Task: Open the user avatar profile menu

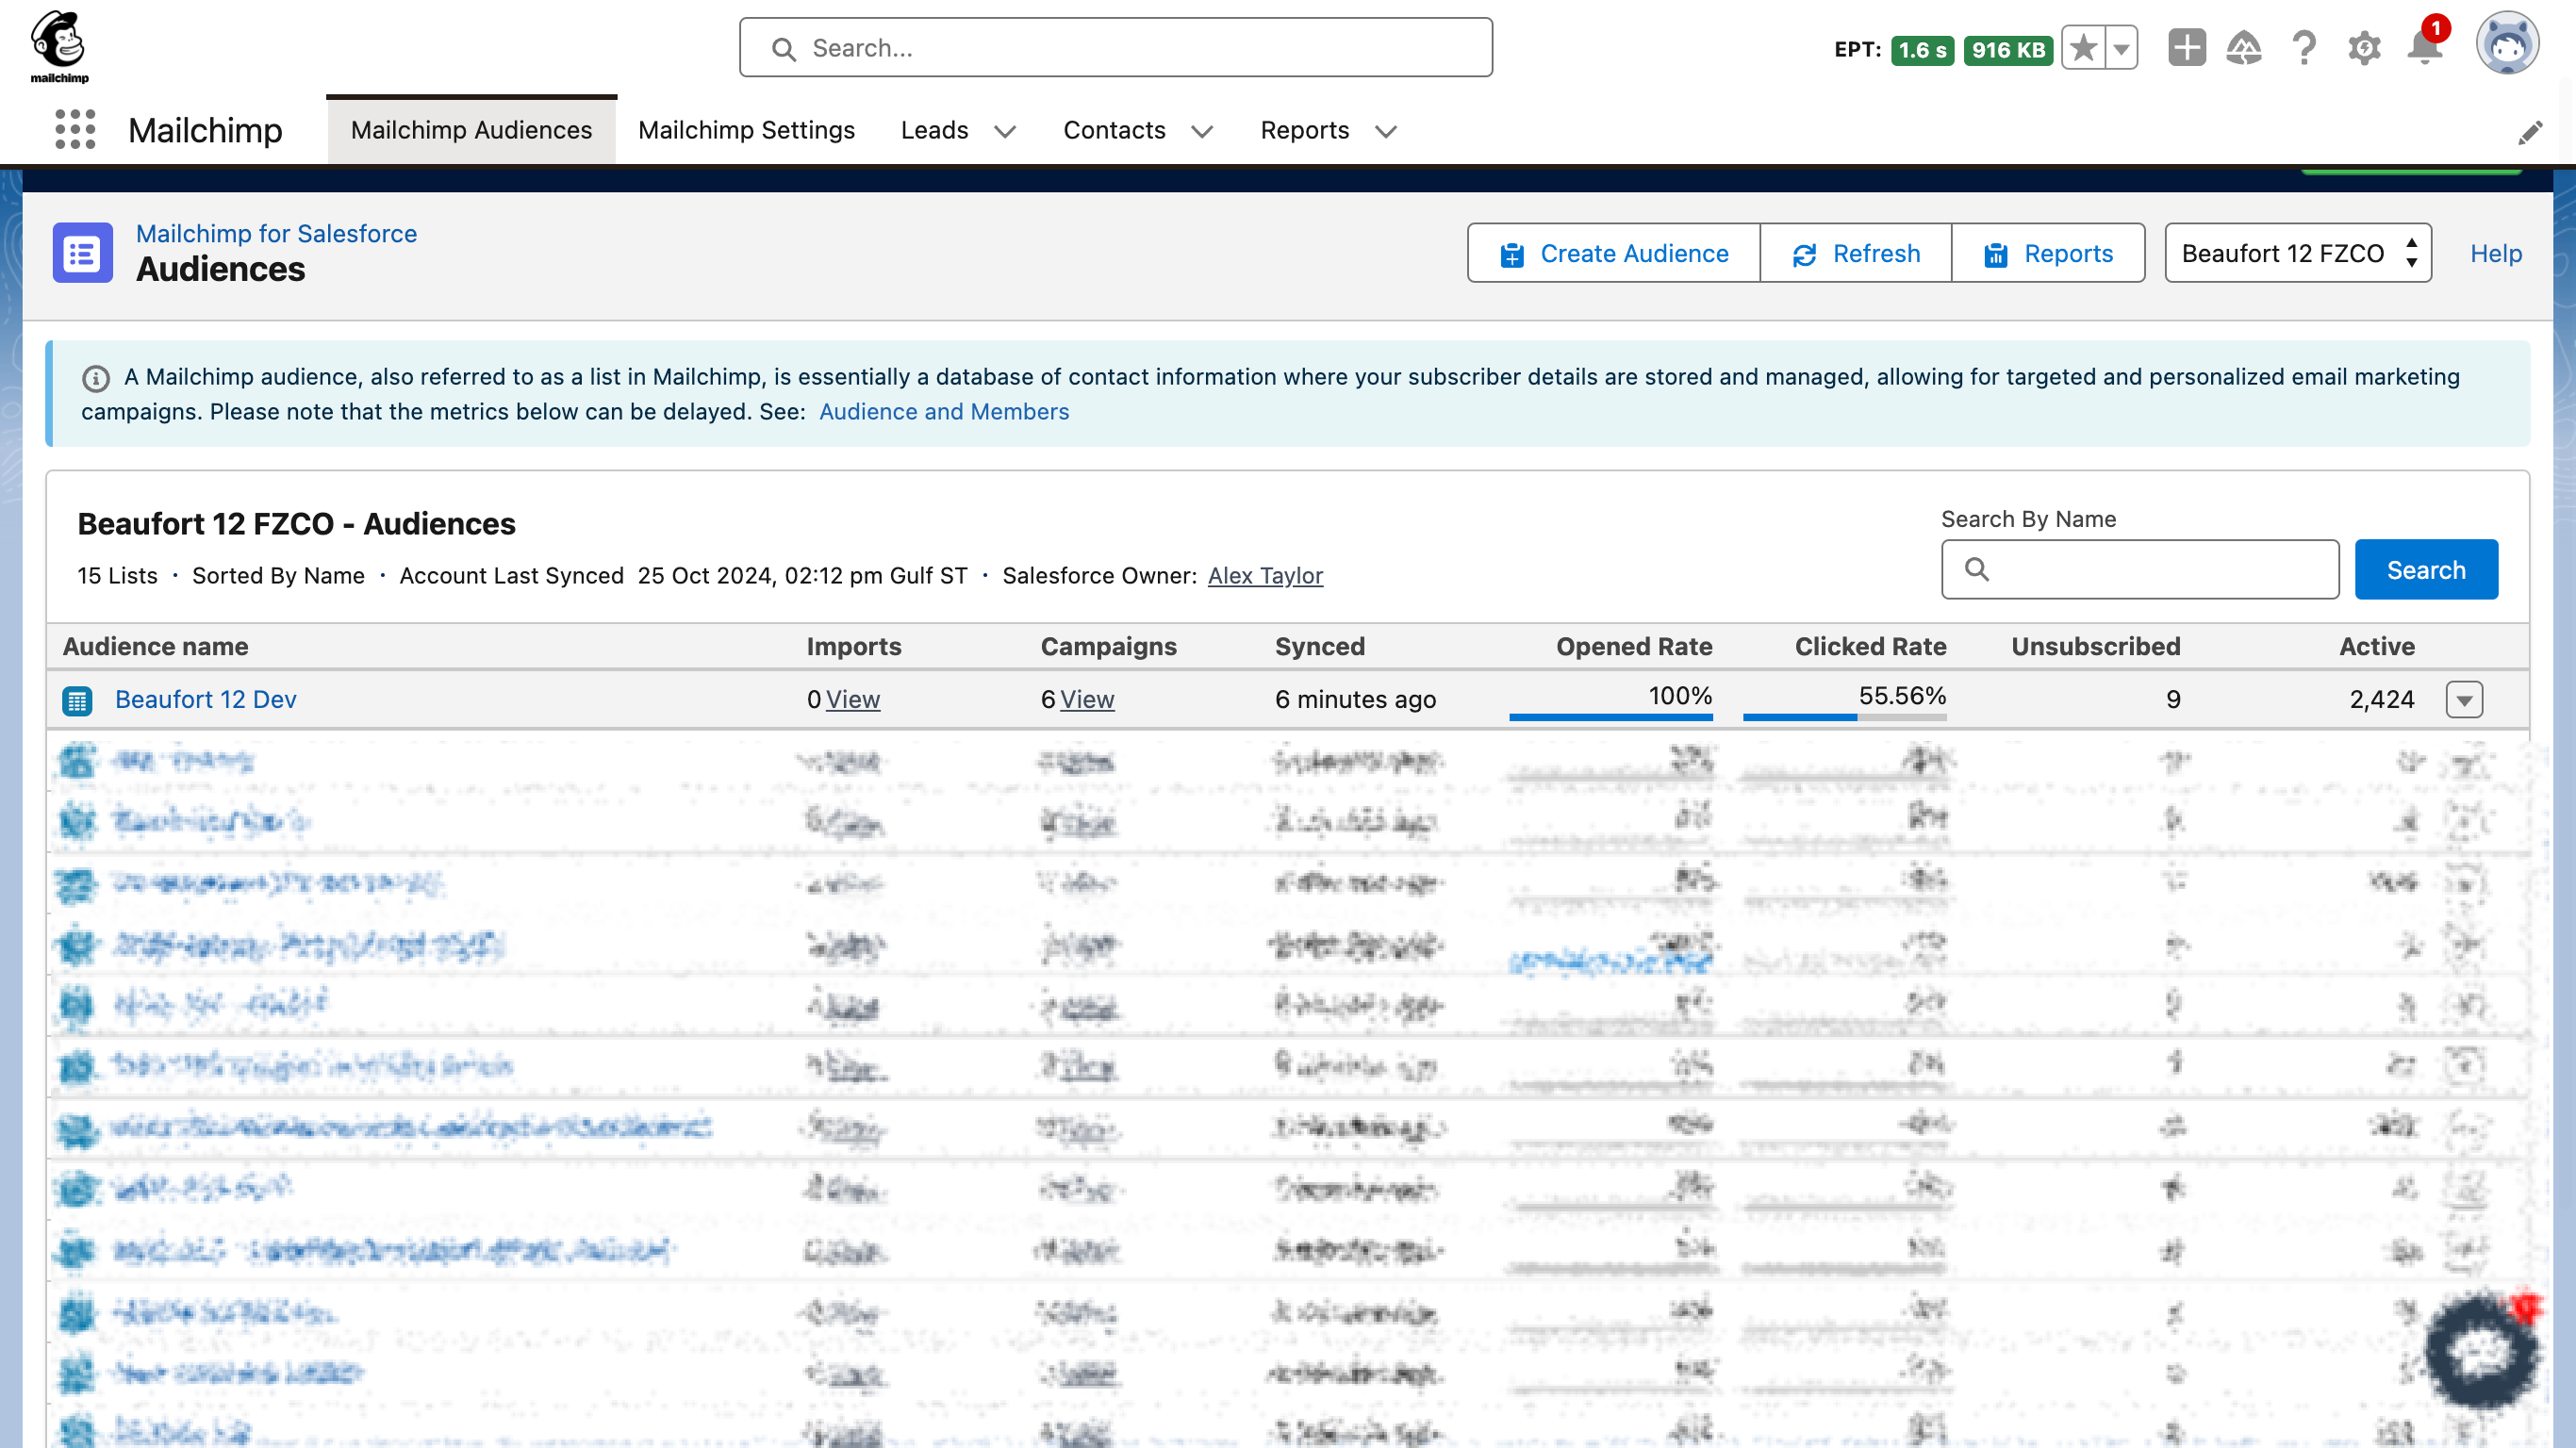Action: pos(2506,44)
